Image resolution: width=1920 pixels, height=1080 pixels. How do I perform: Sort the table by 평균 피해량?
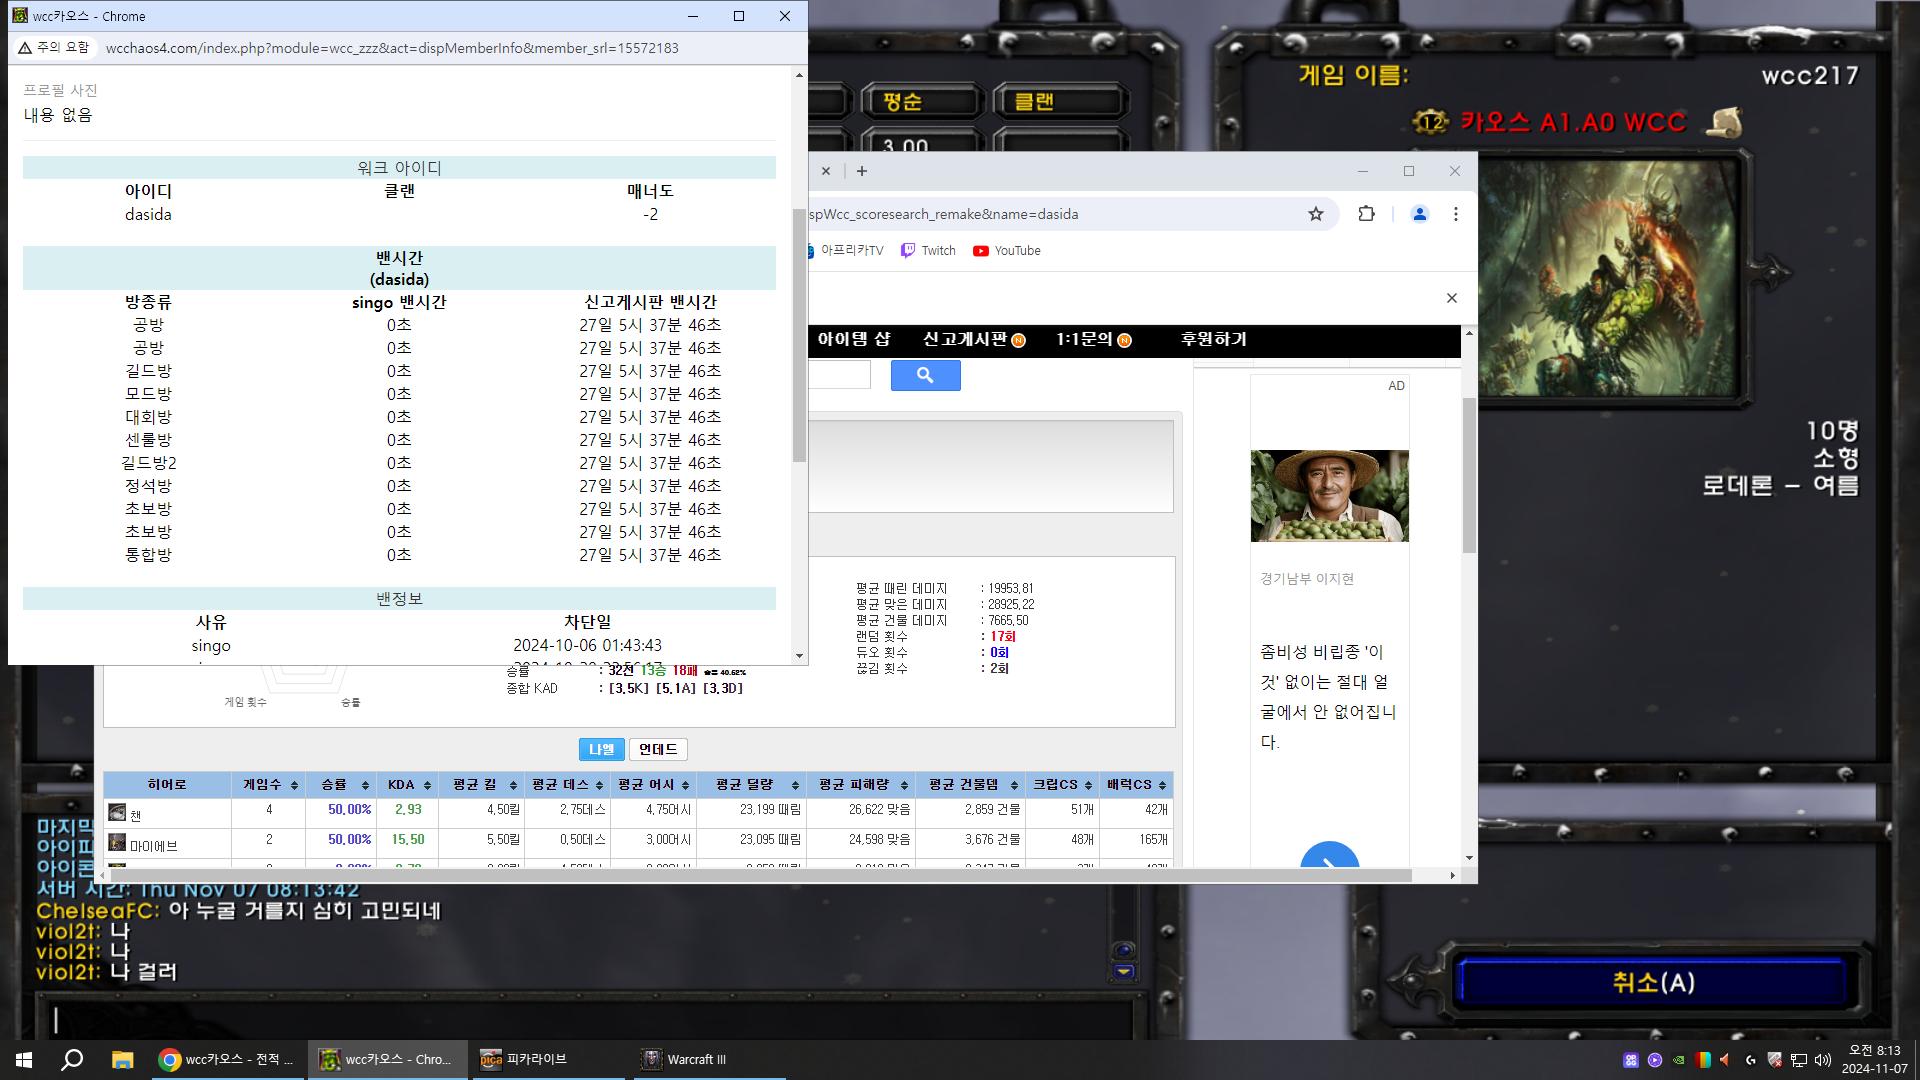pos(860,785)
